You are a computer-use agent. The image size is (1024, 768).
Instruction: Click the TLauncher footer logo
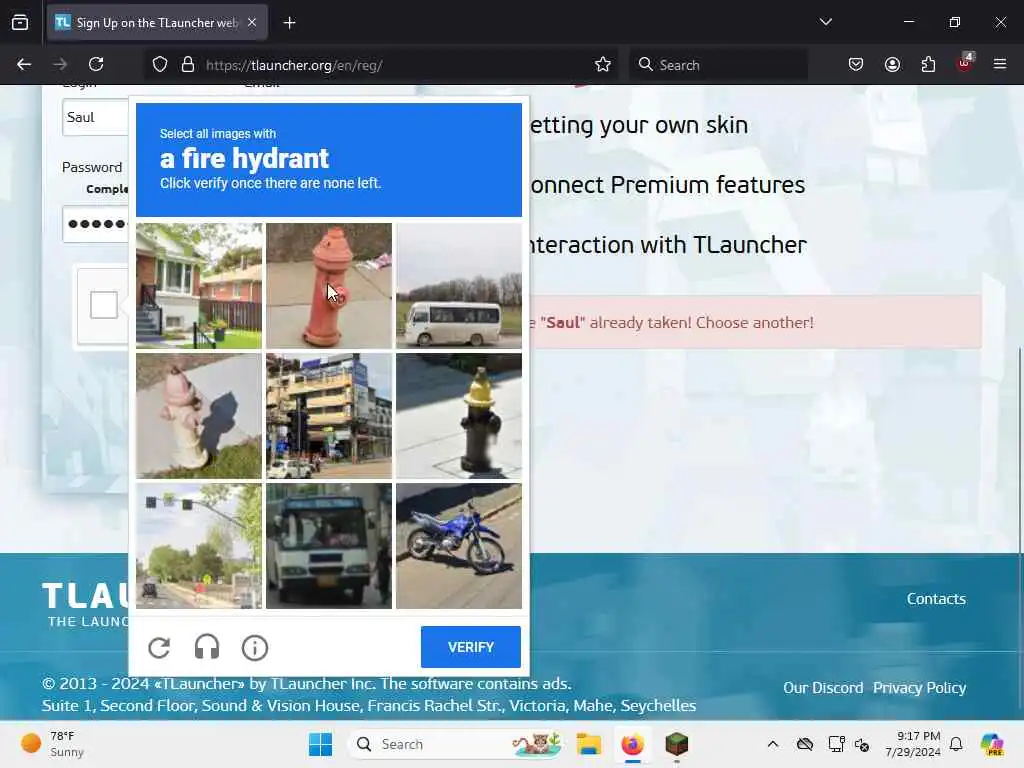point(86,604)
